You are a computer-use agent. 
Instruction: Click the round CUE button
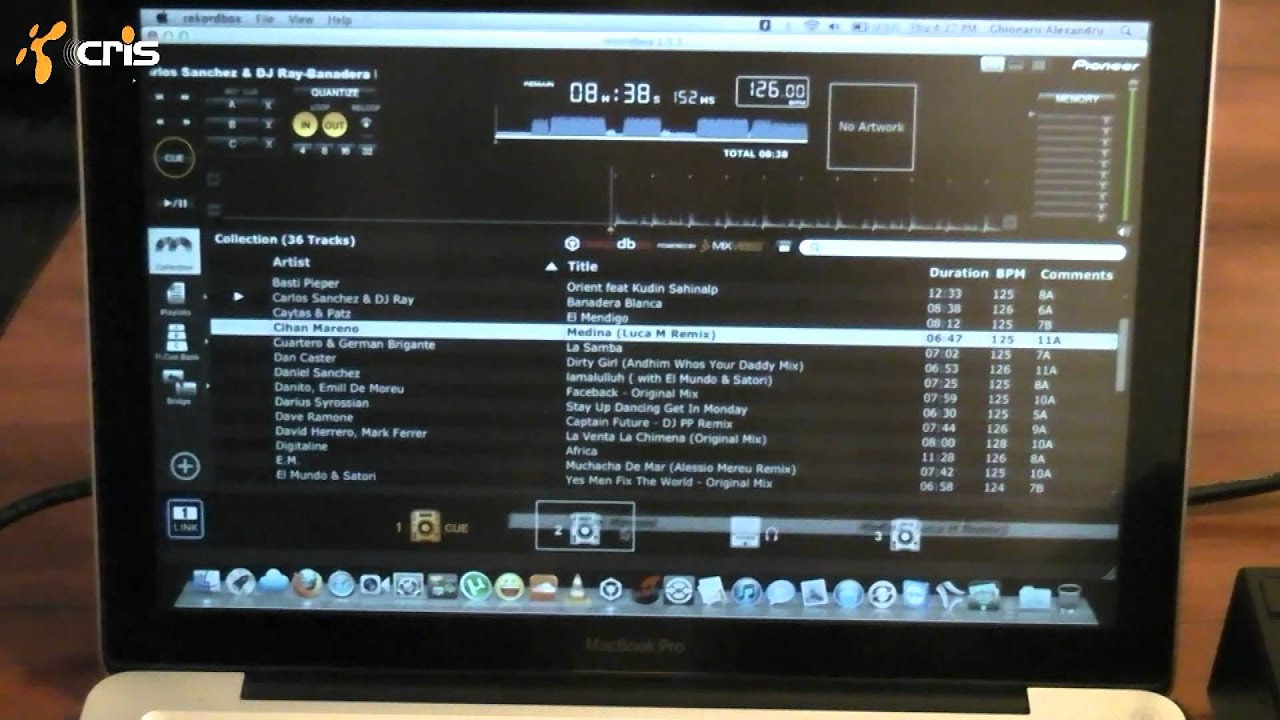tap(174, 157)
